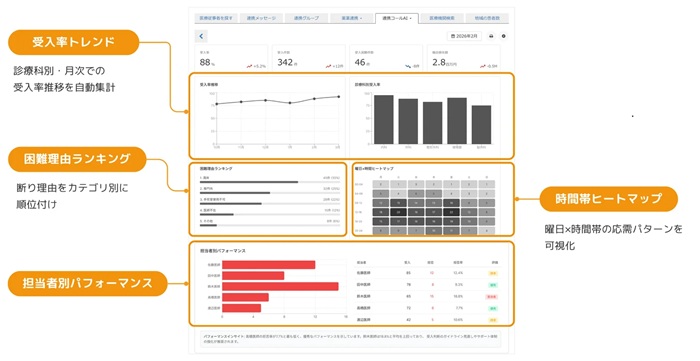Screen dimensions: 700x361
Task: Click the green status badge in 高橋医師 row
Action: (x=493, y=308)
